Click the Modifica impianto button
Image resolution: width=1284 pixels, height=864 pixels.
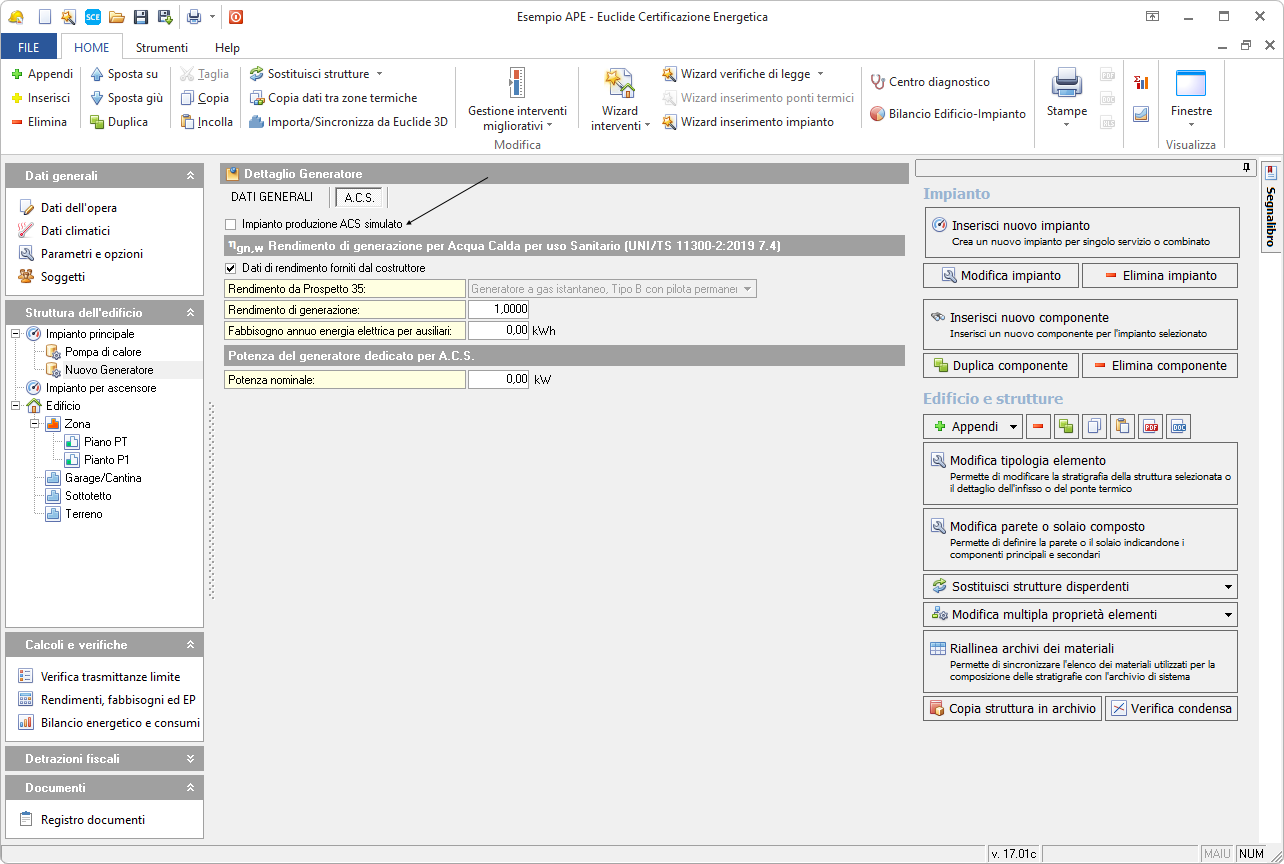pos(1000,275)
